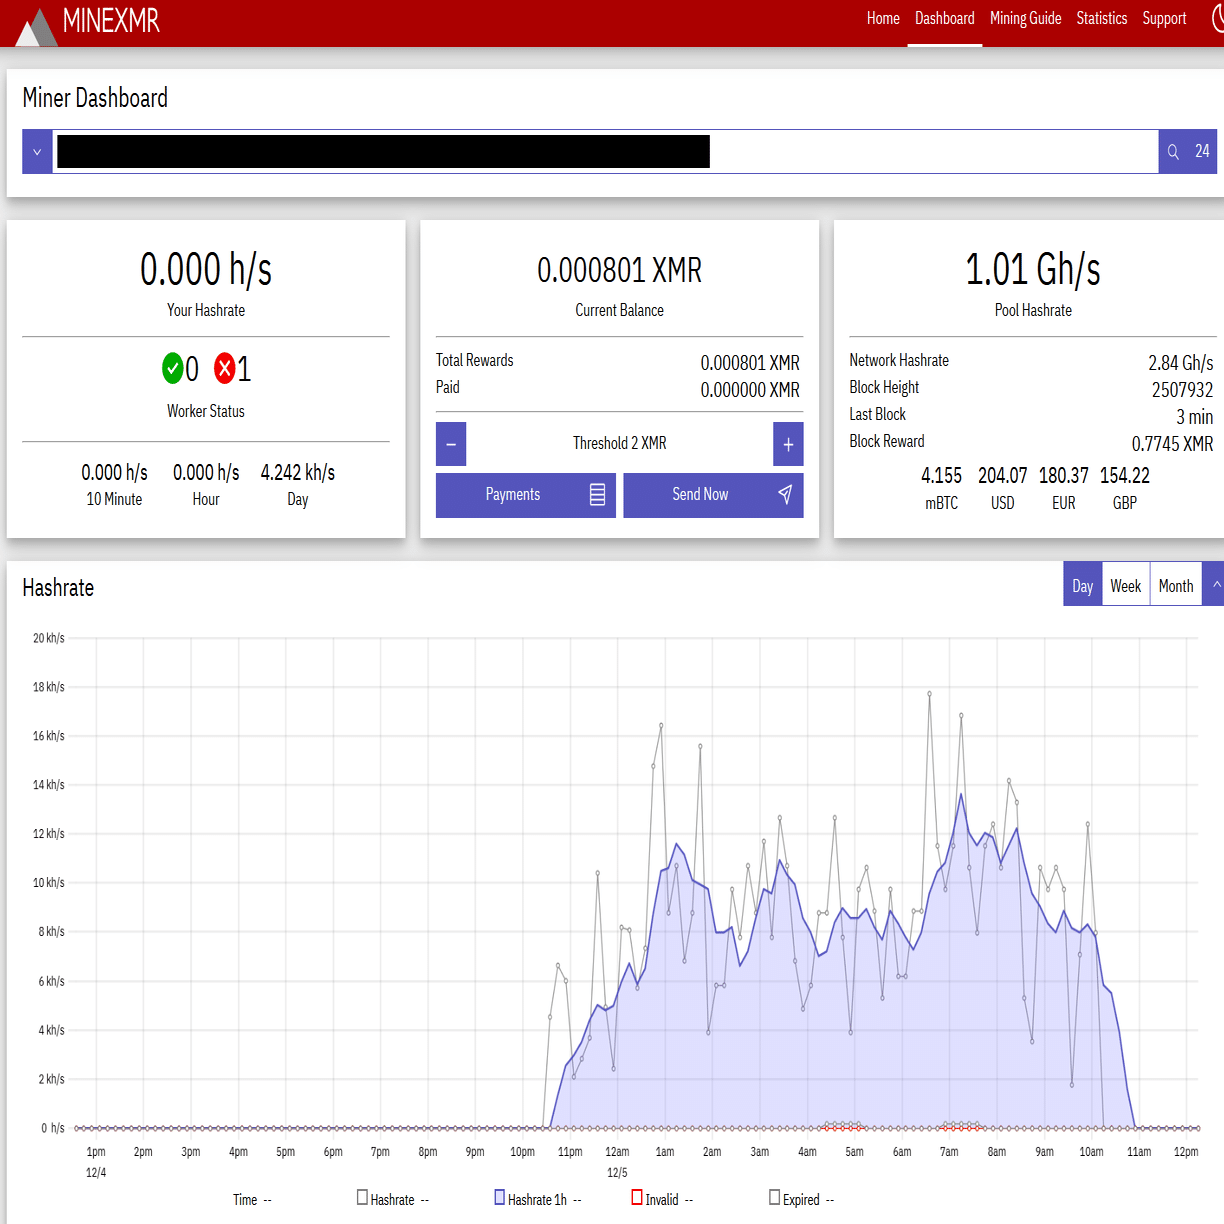
Task: Go to Statistics page
Action: point(1101,18)
